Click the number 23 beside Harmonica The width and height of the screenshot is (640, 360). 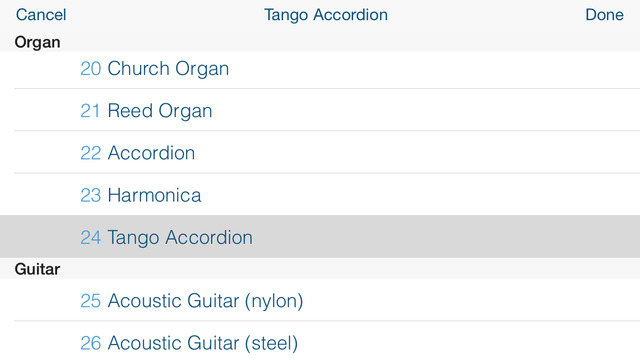point(91,195)
